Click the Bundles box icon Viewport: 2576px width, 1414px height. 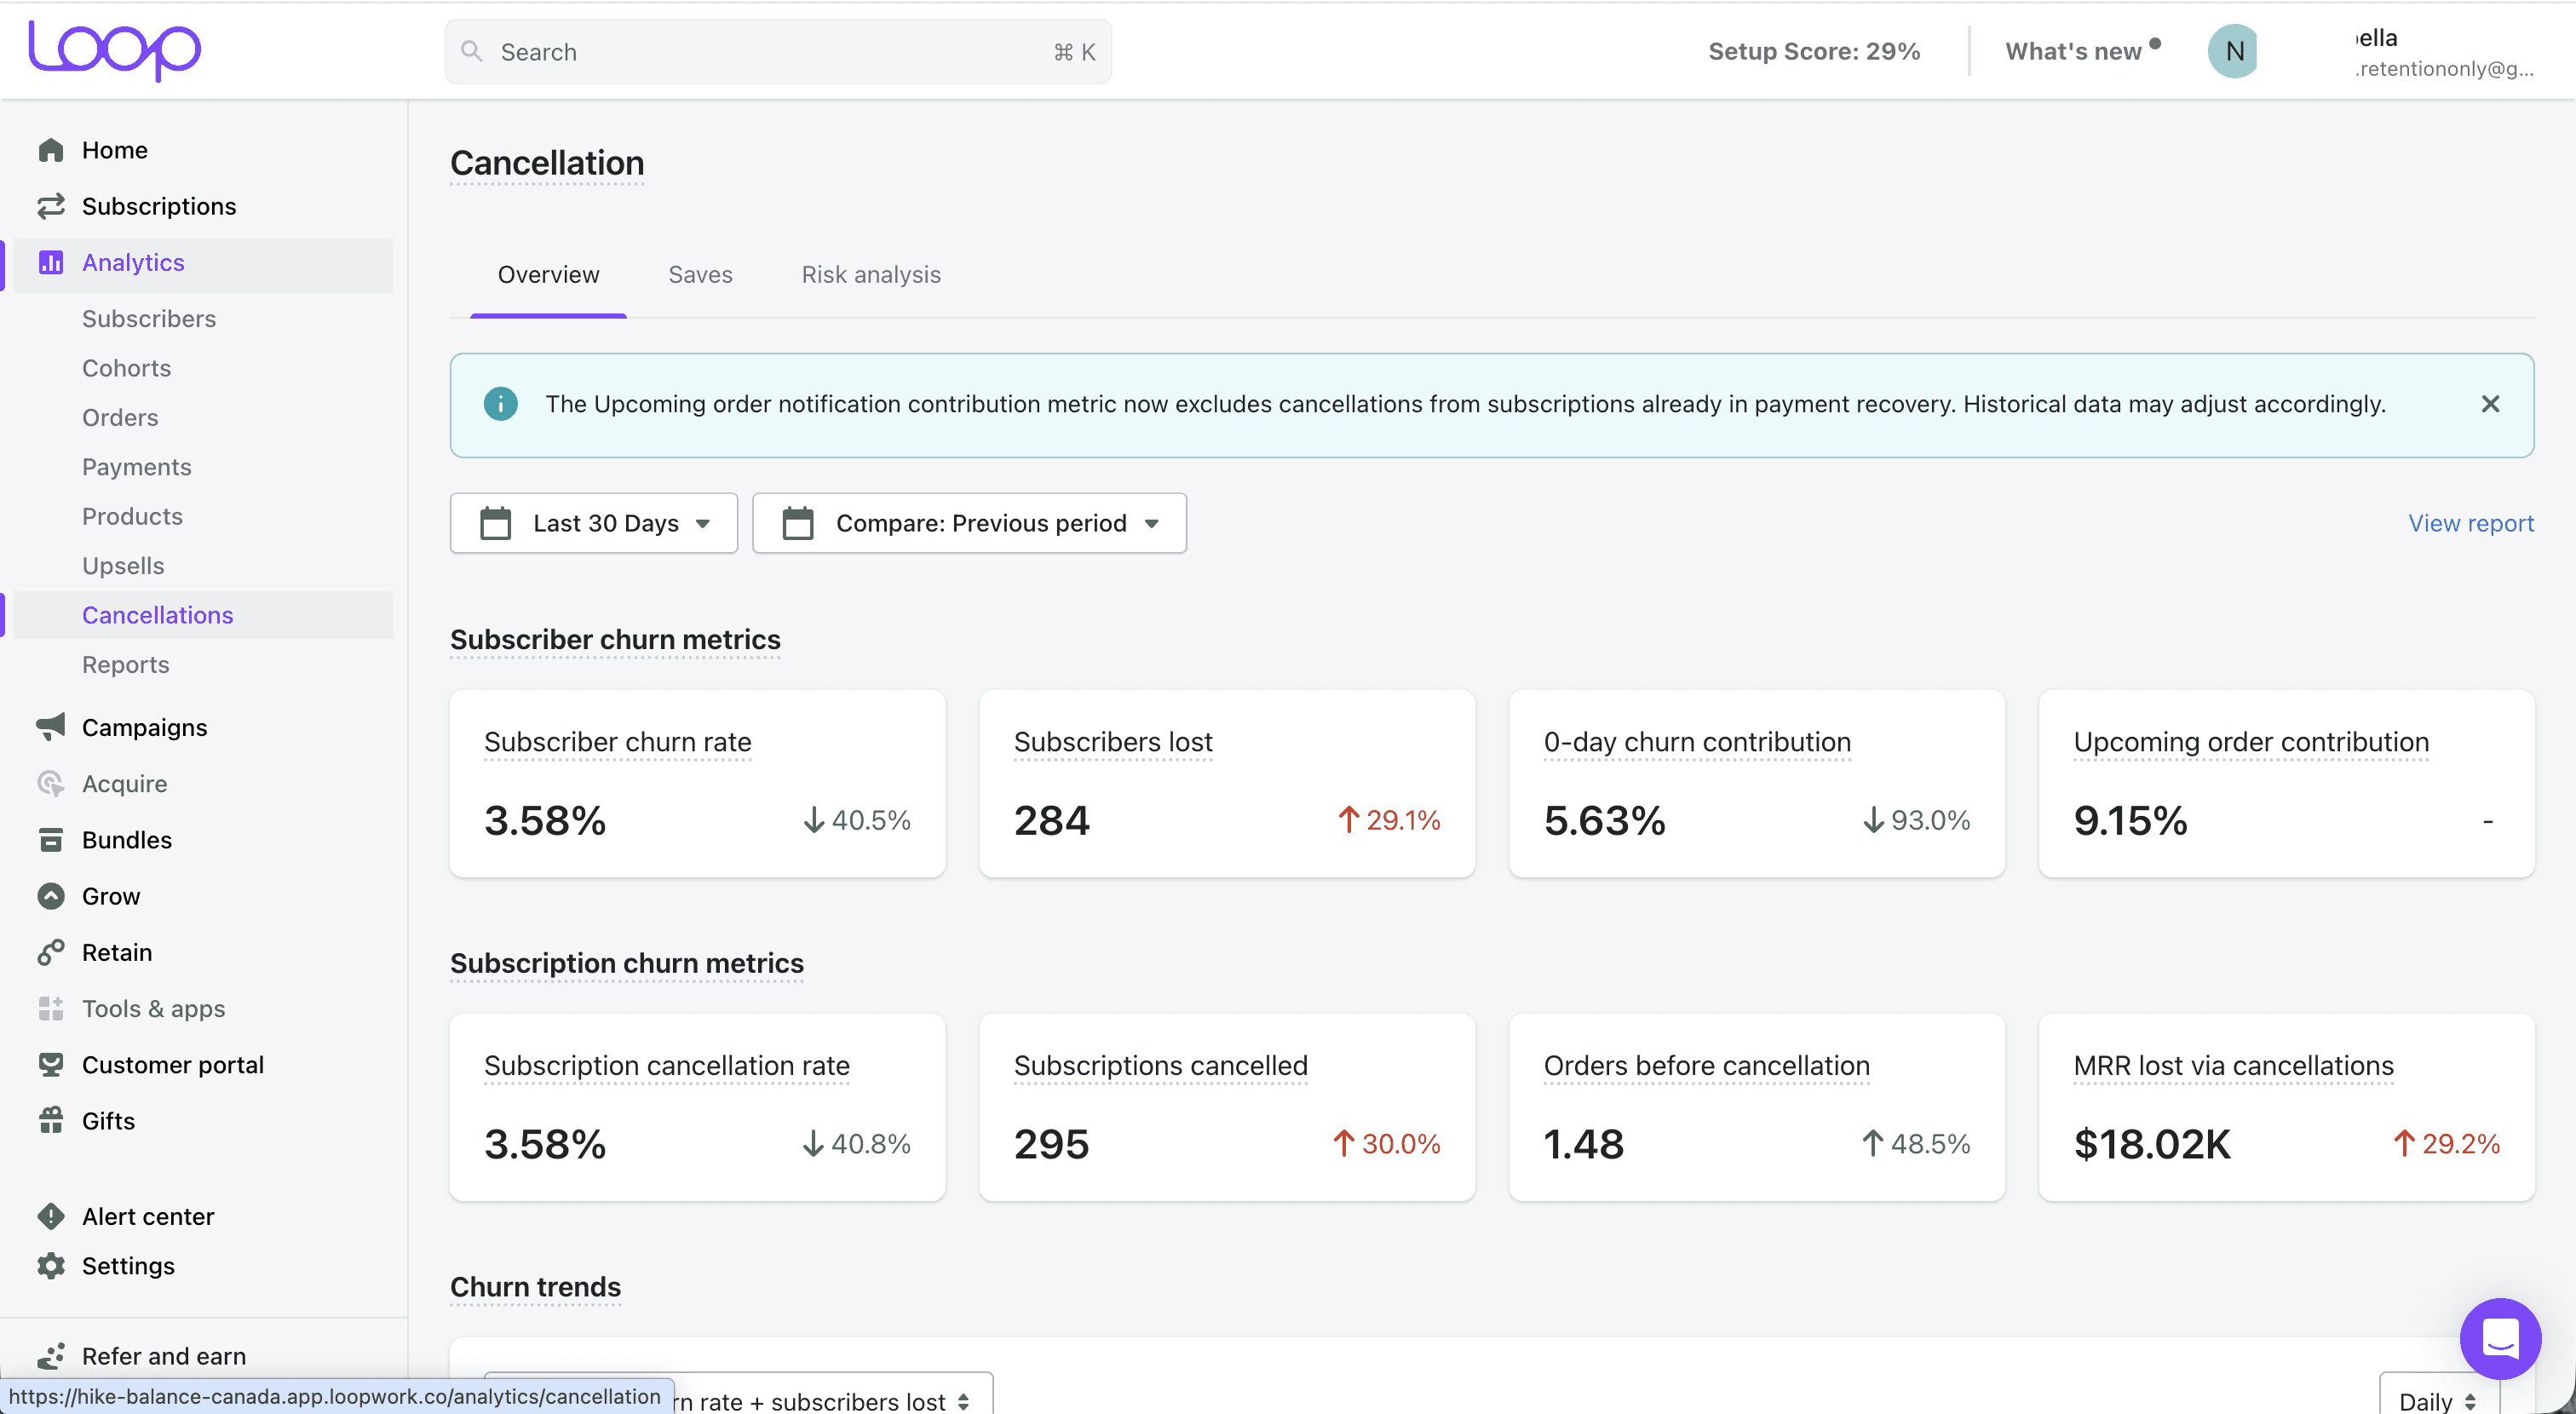[x=51, y=840]
